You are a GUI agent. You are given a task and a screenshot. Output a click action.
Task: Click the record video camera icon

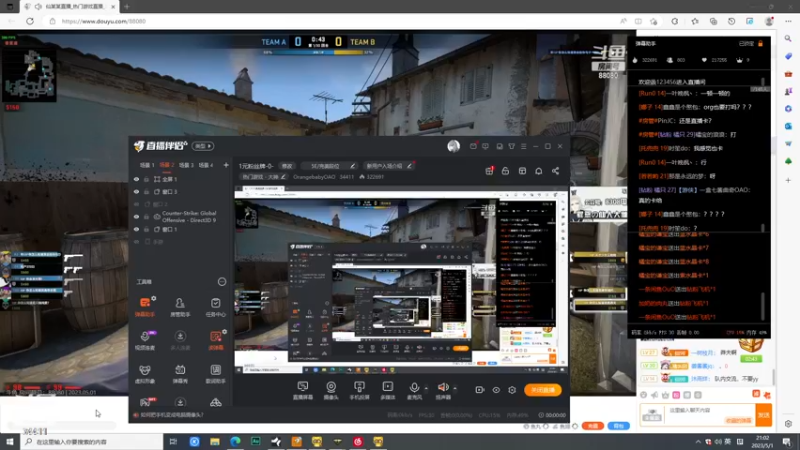pyautogui.click(x=480, y=390)
